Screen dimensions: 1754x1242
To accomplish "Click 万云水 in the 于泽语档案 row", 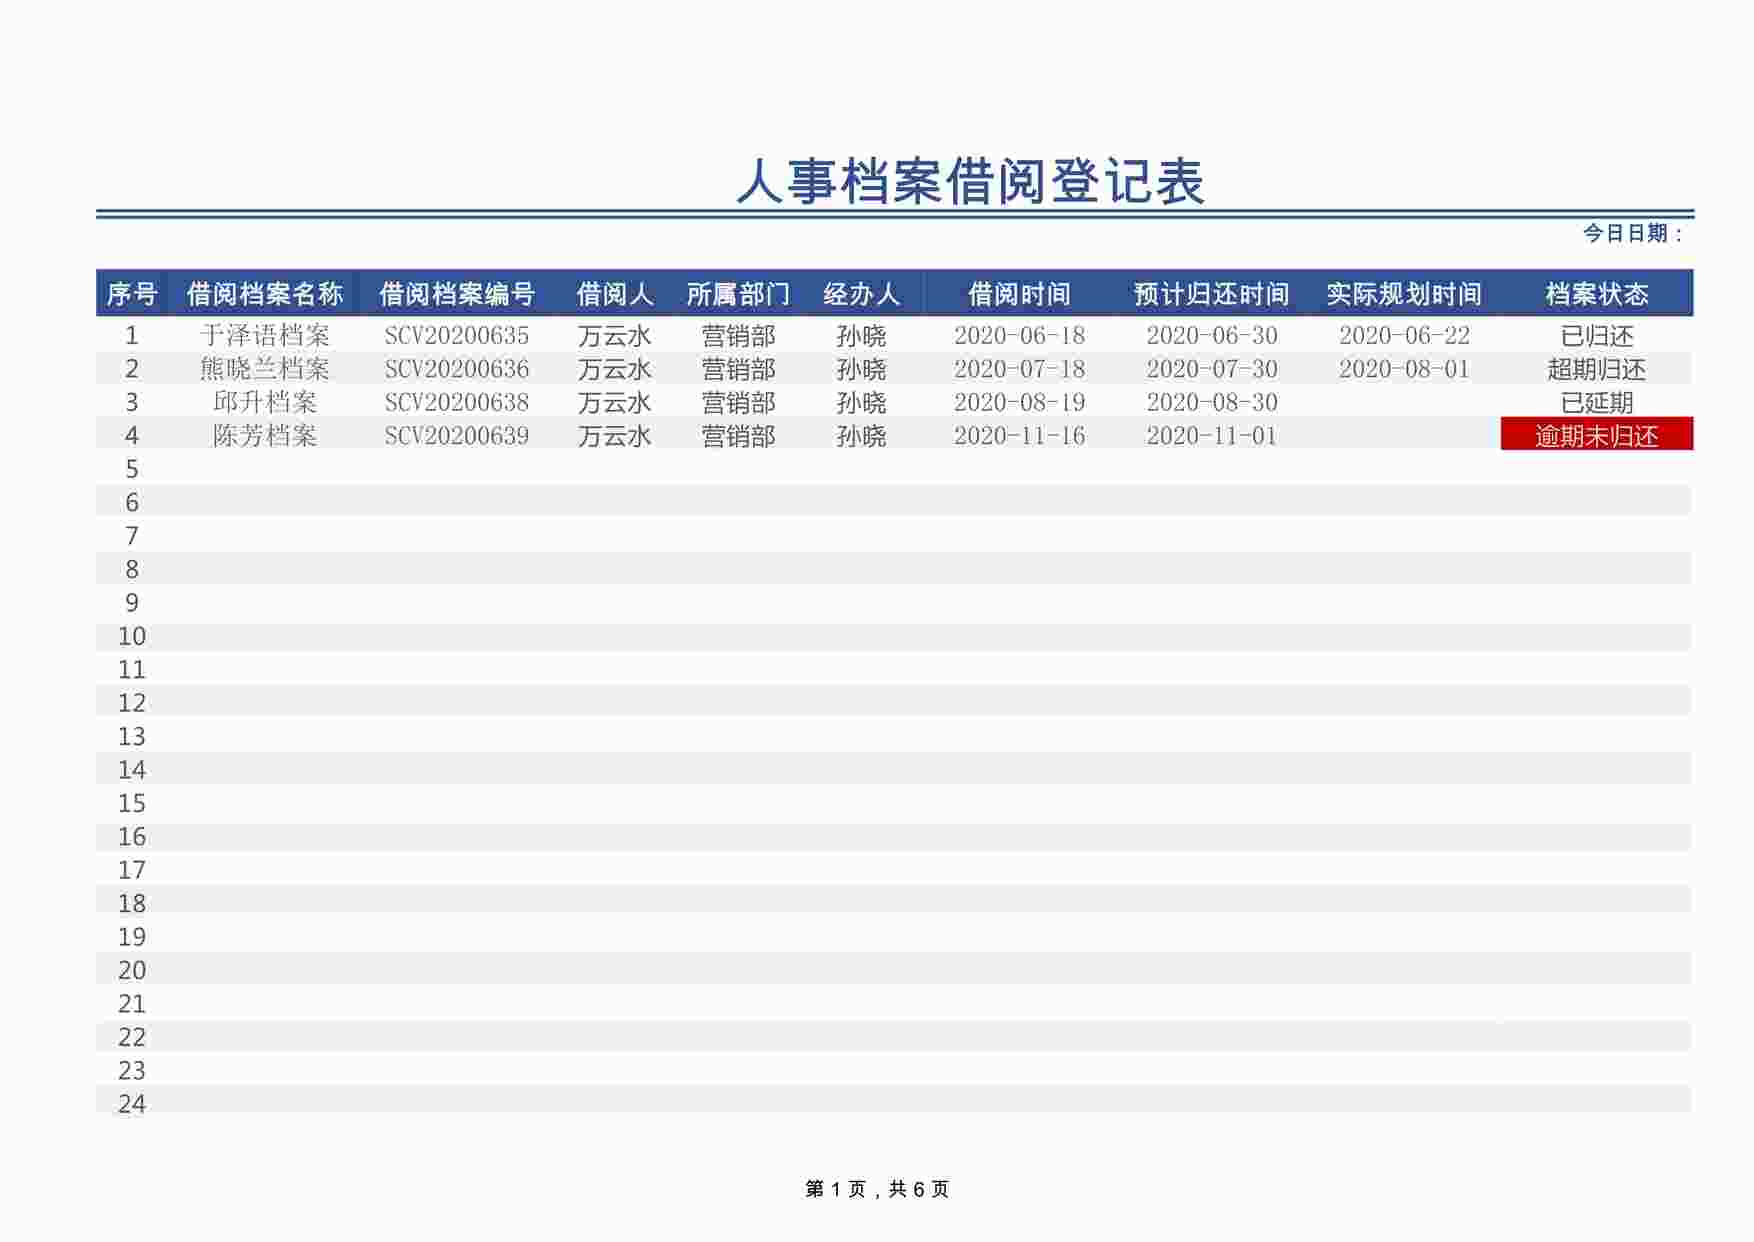I will click(x=615, y=336).
